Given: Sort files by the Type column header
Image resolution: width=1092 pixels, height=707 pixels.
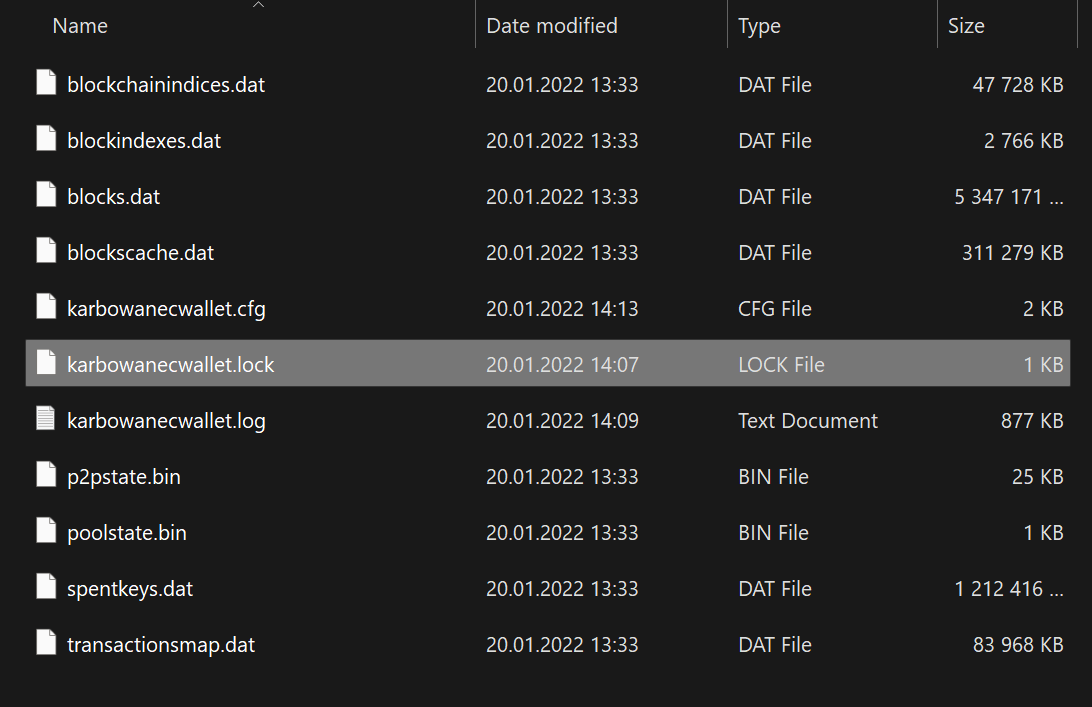Looking at the screenshot, I should [759, 26].
